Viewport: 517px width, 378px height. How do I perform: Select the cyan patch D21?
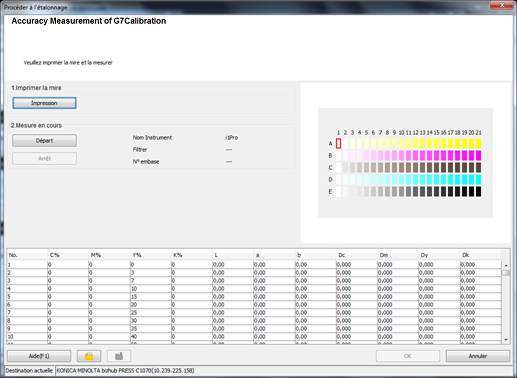click(x=478, y=180)
